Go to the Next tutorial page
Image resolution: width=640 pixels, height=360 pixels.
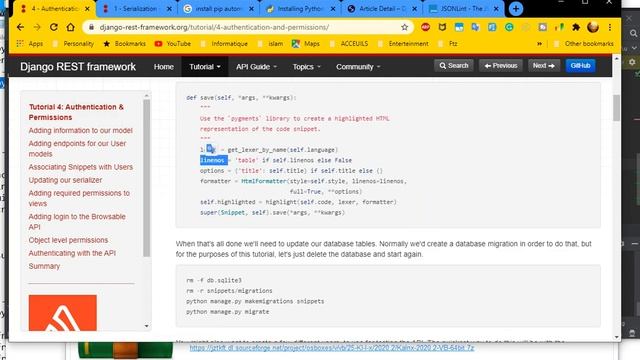coord(544,66)
